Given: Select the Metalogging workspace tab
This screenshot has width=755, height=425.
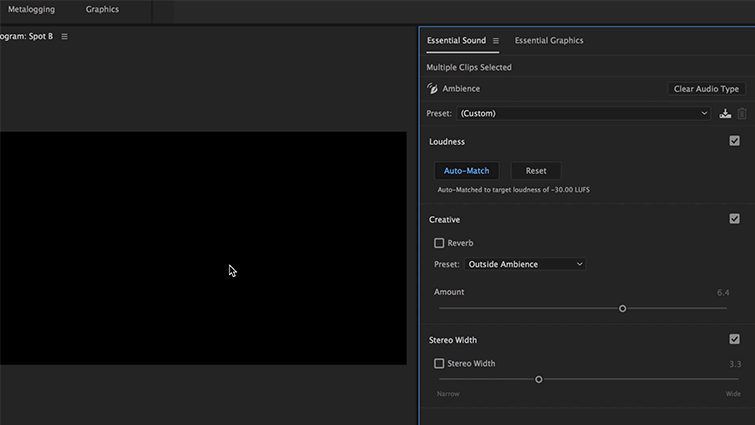Looking at the screenshot, I should pyautogui.click(x=31, y=10).
